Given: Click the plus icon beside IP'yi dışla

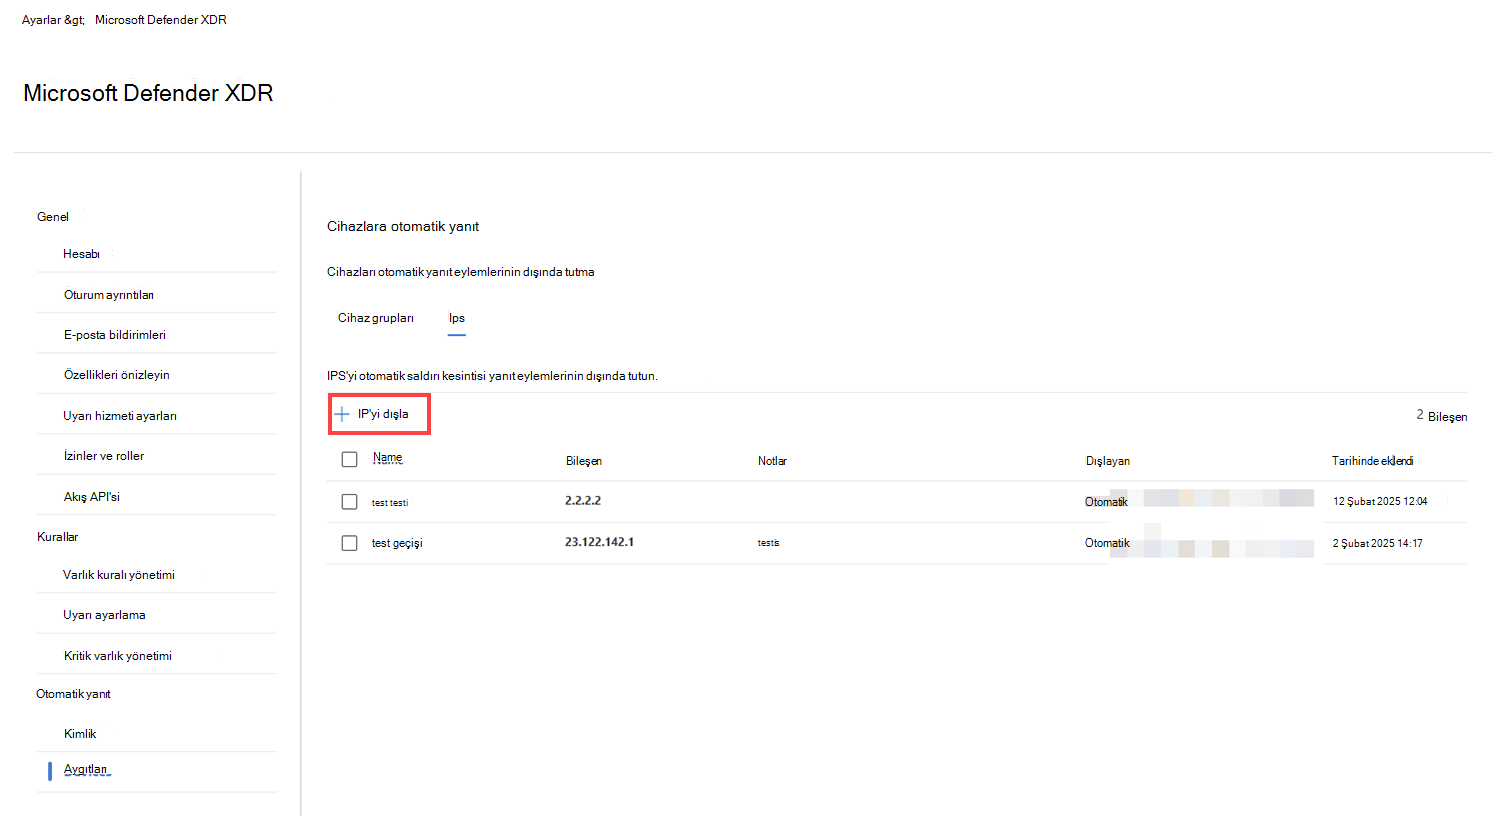Looking at the screenshot, I should [341, 414].
